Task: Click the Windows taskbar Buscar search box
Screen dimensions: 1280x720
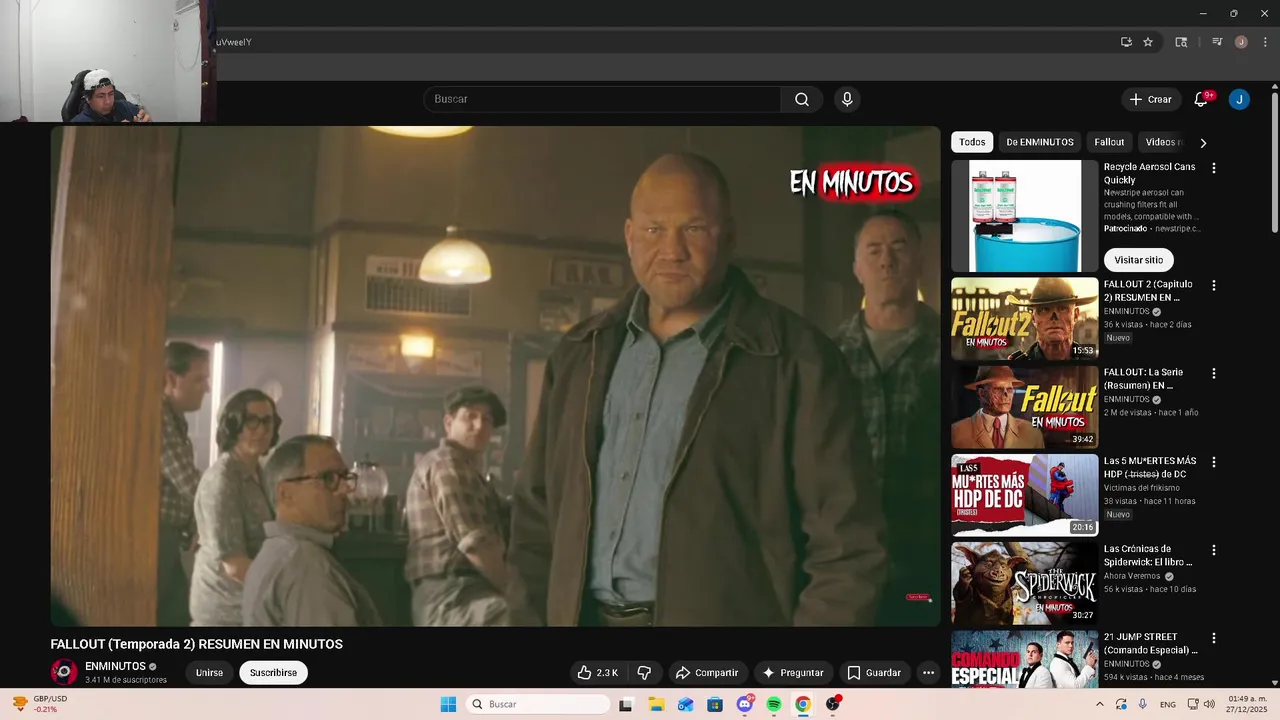Action: coord(540,704)
